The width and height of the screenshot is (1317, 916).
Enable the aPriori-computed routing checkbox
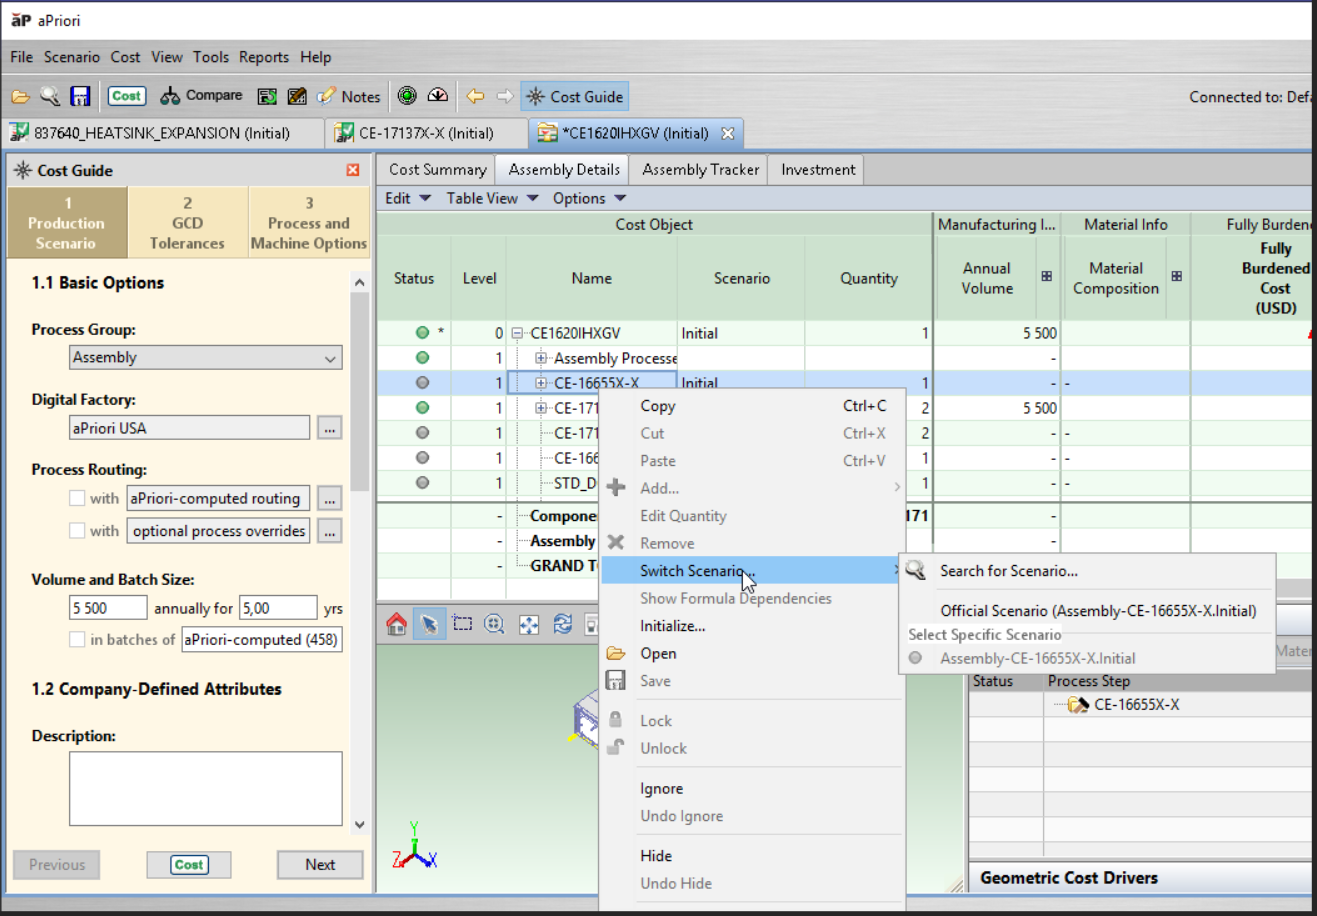click(77, 498)
